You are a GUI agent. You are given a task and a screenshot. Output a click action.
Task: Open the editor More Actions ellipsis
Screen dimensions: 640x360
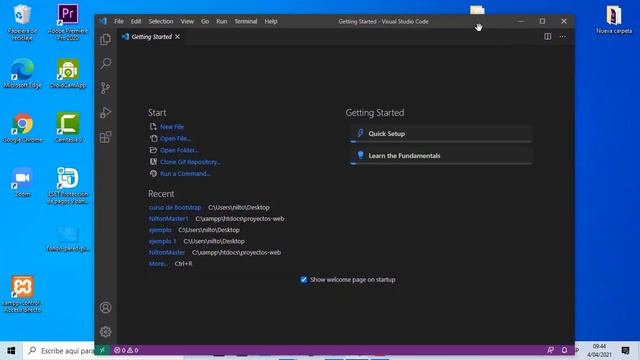click(x=562, y=37)
